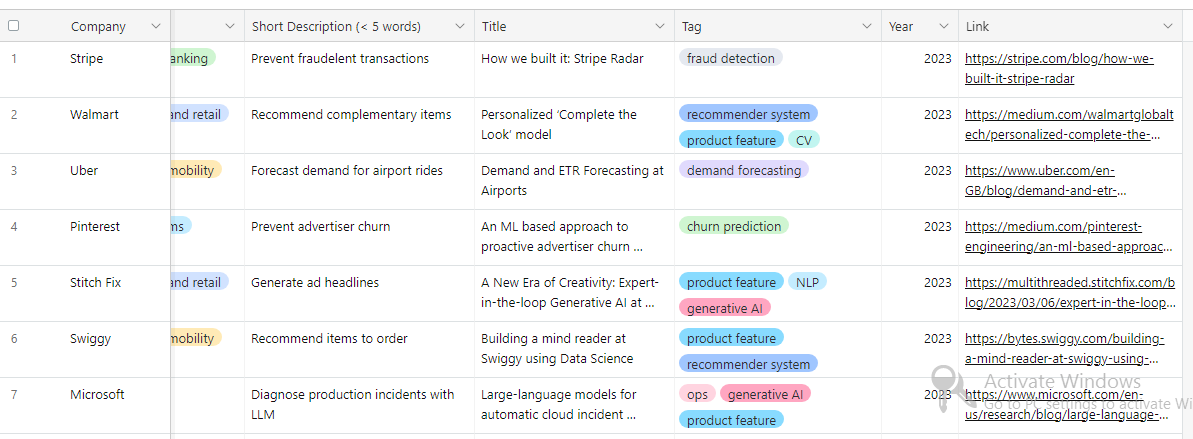This screenshot has height=439, width=1193.
Task: Select 'Large-language models for automatic cloud incident' title
Action: click(x=574, y=406)
